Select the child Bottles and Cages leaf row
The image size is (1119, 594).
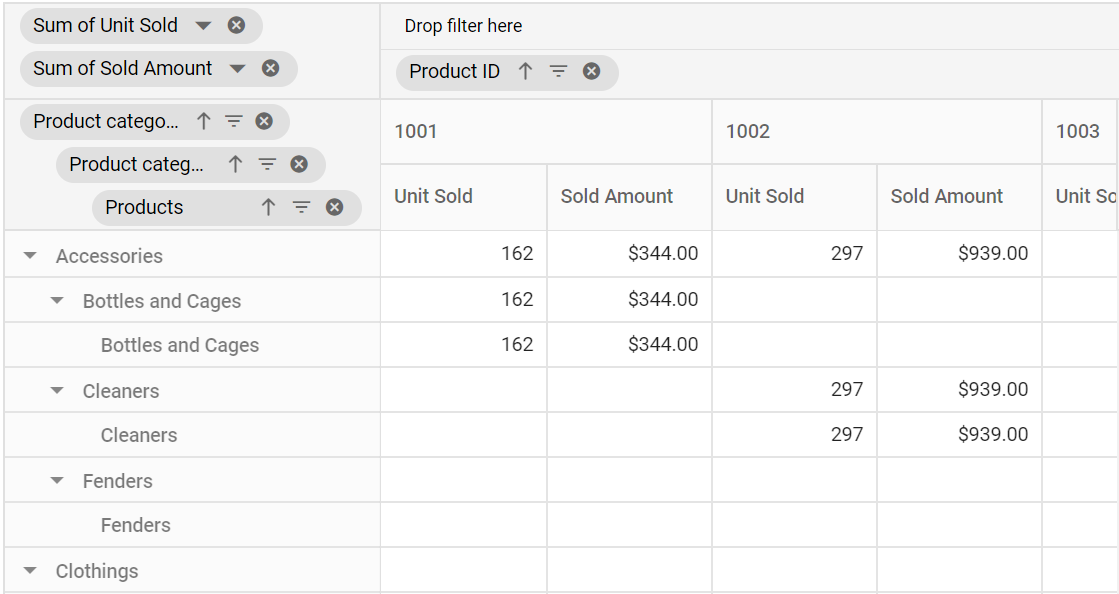tap(180, 346)
